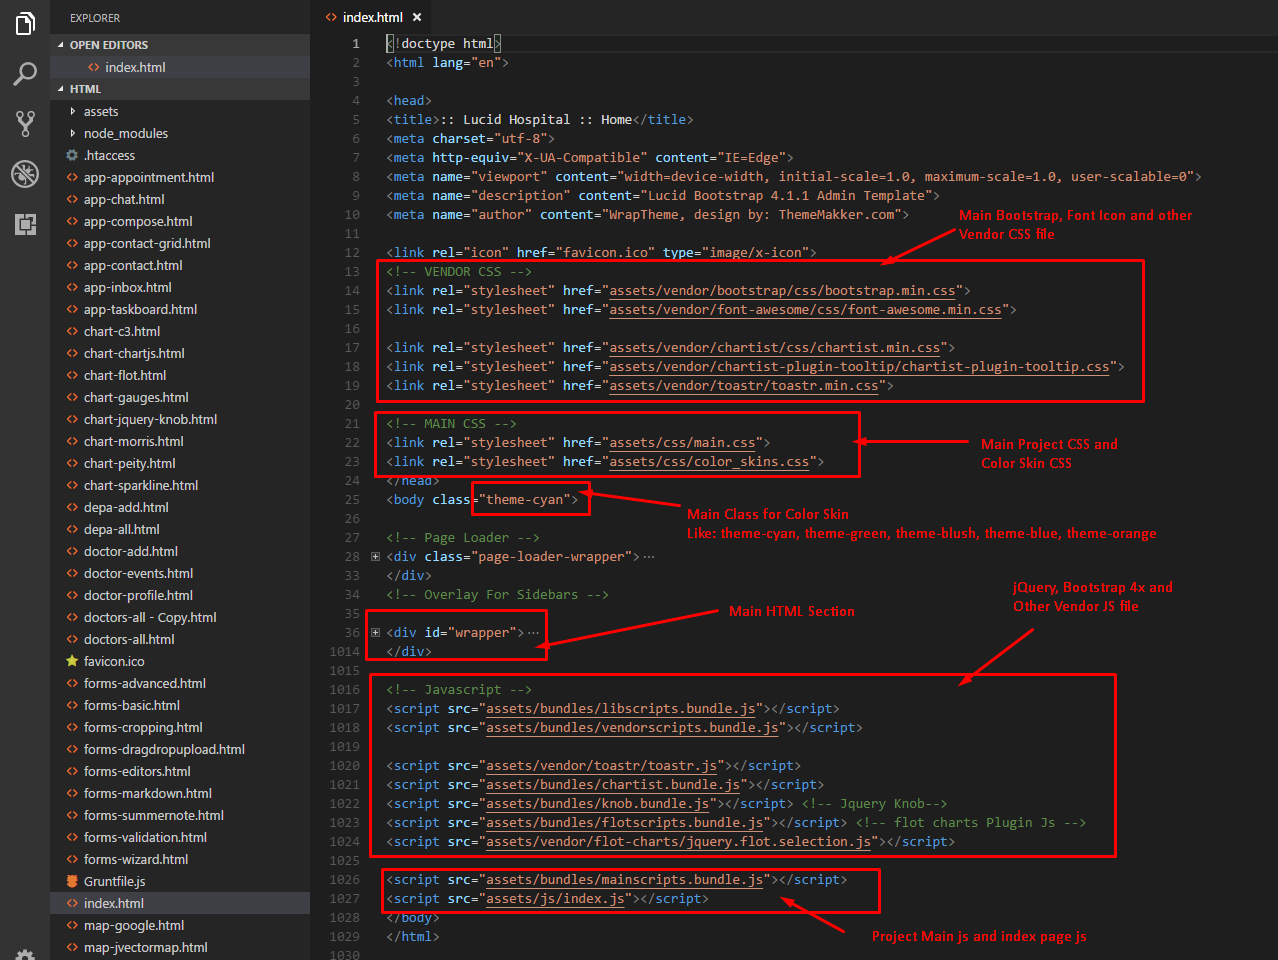This screenshot has height=960, width=1278.
Task: Click the favicon.ico star file icon
Action: click(x=72, y=661)
